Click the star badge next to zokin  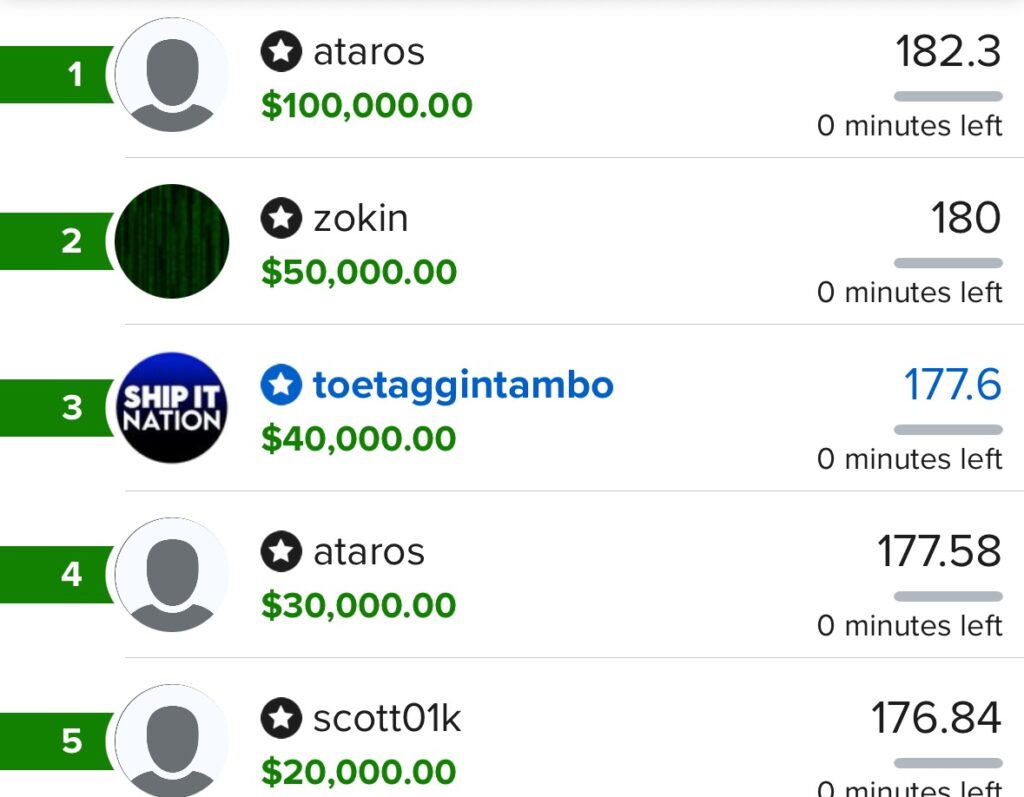click(281, 218)
